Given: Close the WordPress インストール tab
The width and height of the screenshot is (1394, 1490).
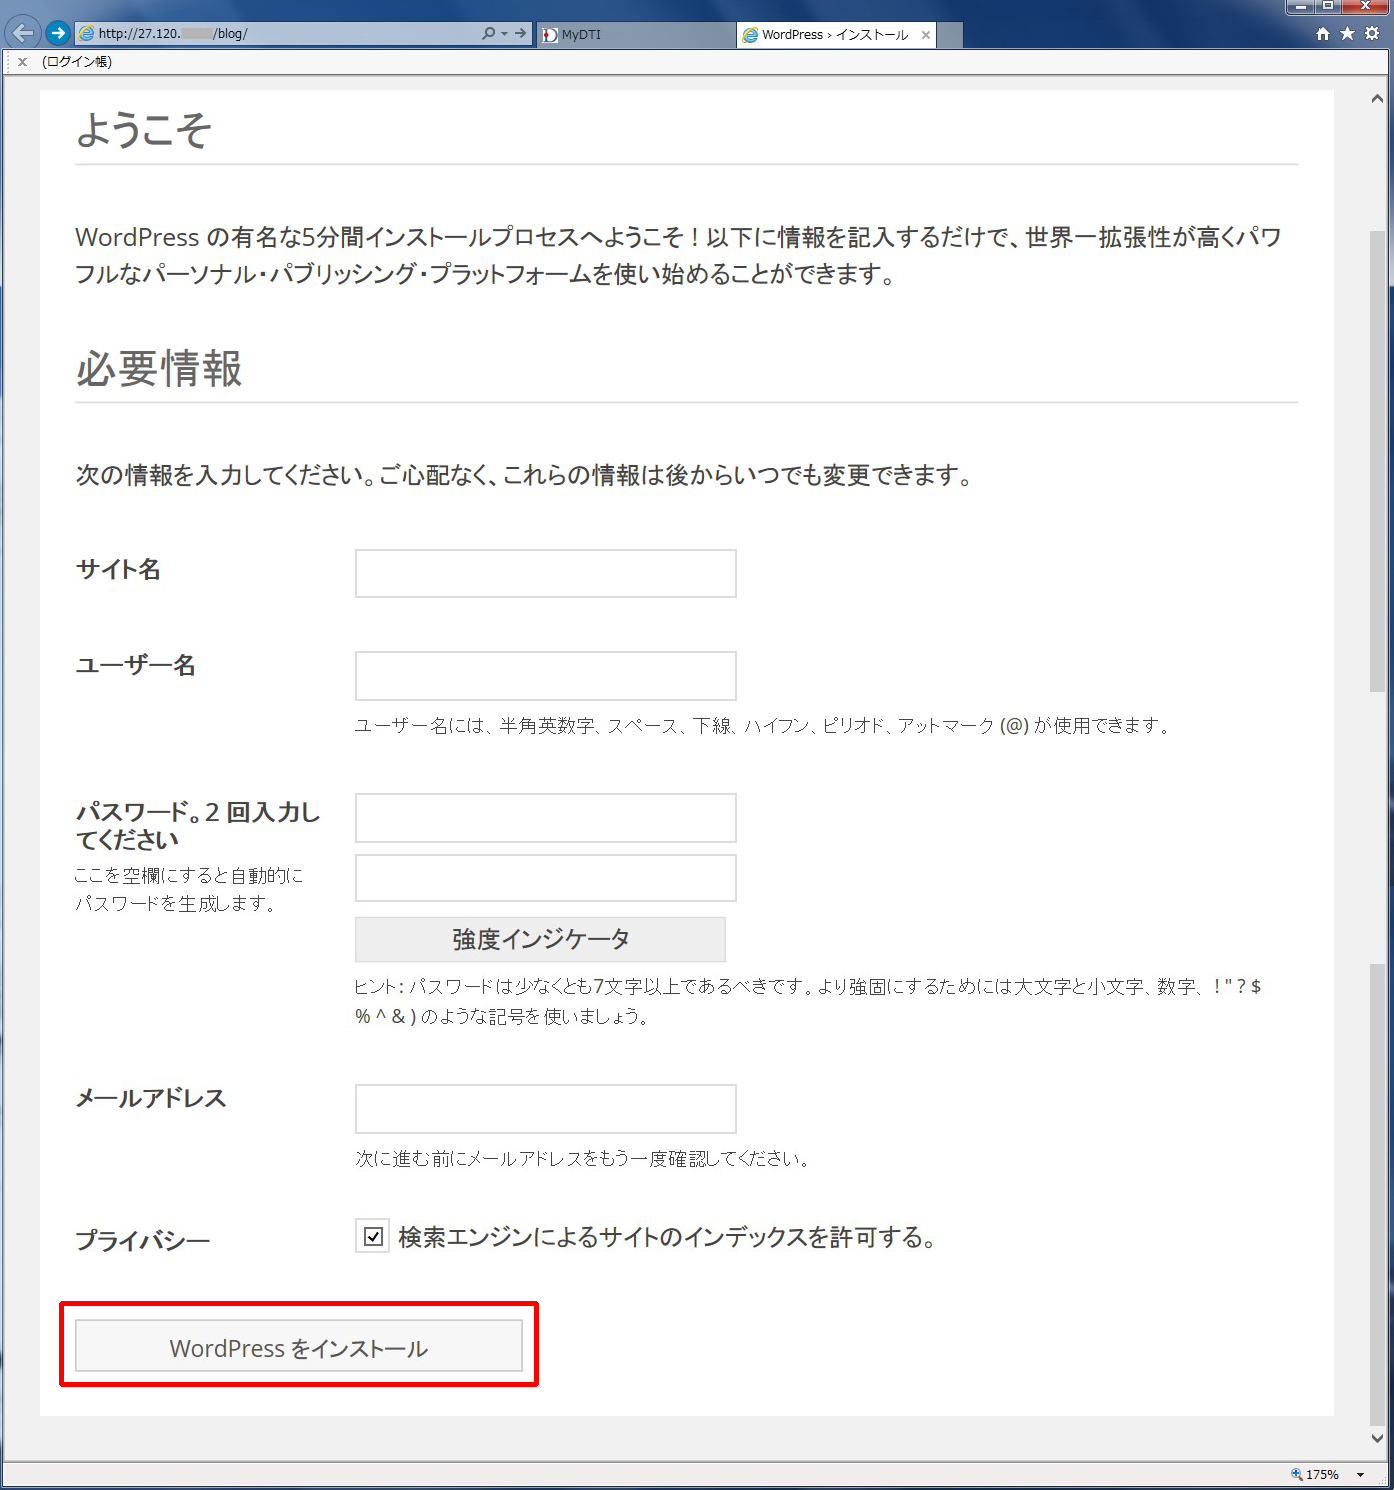Looking at the screenshot, I should 926,35.
